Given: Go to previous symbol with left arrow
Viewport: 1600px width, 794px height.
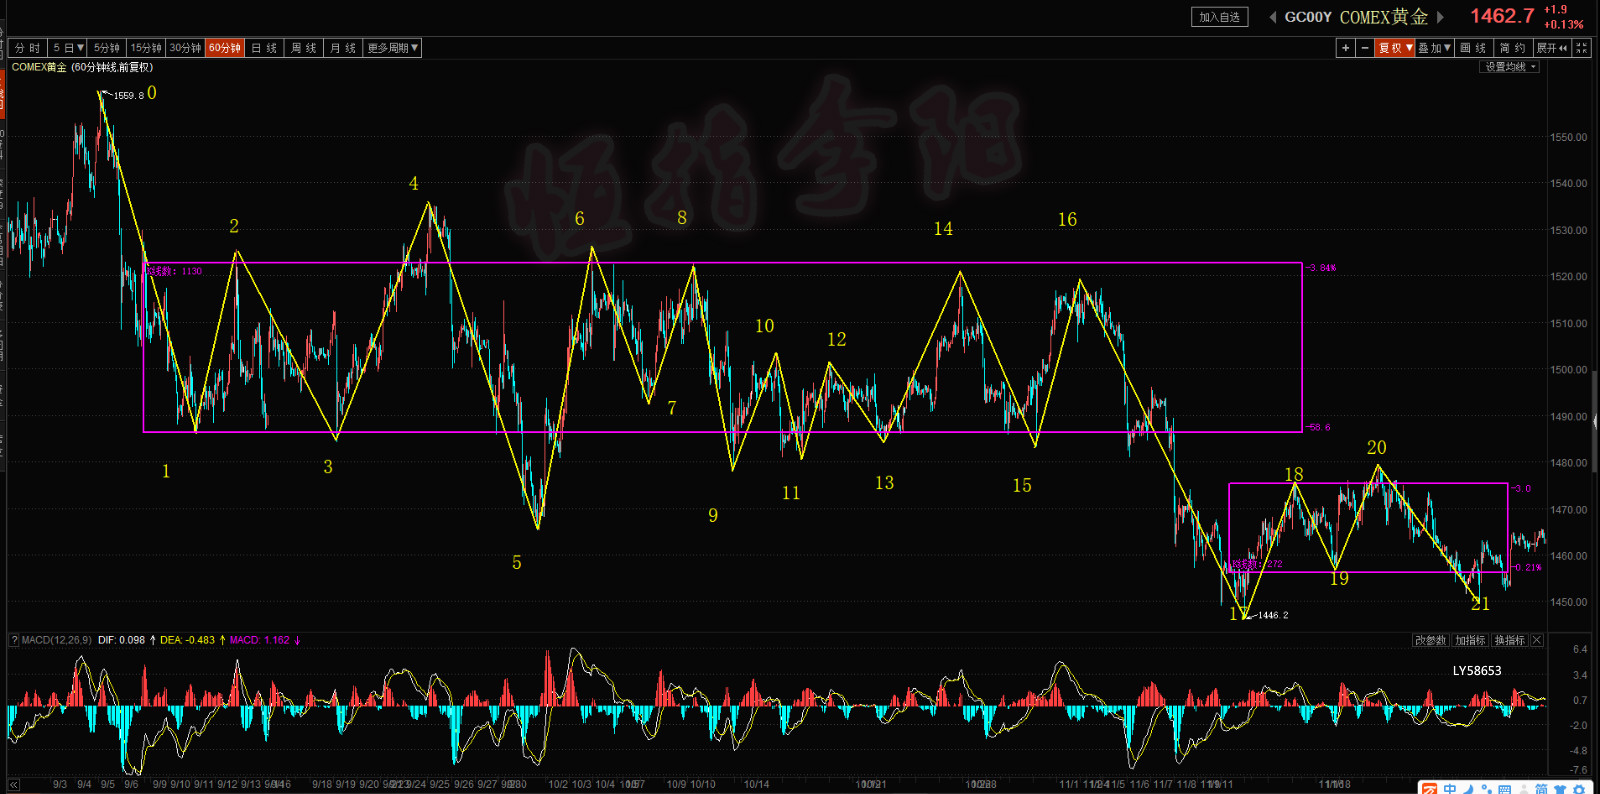Looking at the screenshot, I should [1272, 17].
